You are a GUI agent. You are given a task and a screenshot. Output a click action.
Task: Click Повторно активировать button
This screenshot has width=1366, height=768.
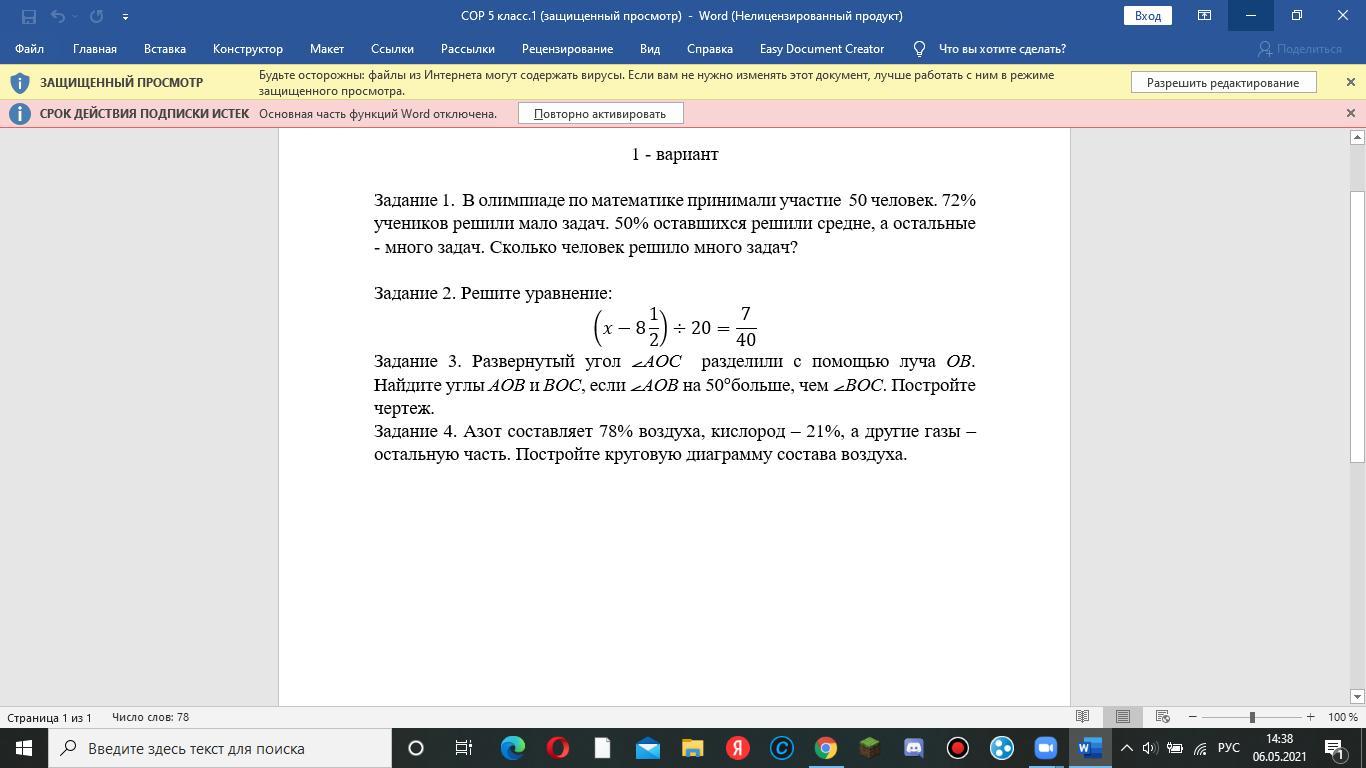point(600,113)
